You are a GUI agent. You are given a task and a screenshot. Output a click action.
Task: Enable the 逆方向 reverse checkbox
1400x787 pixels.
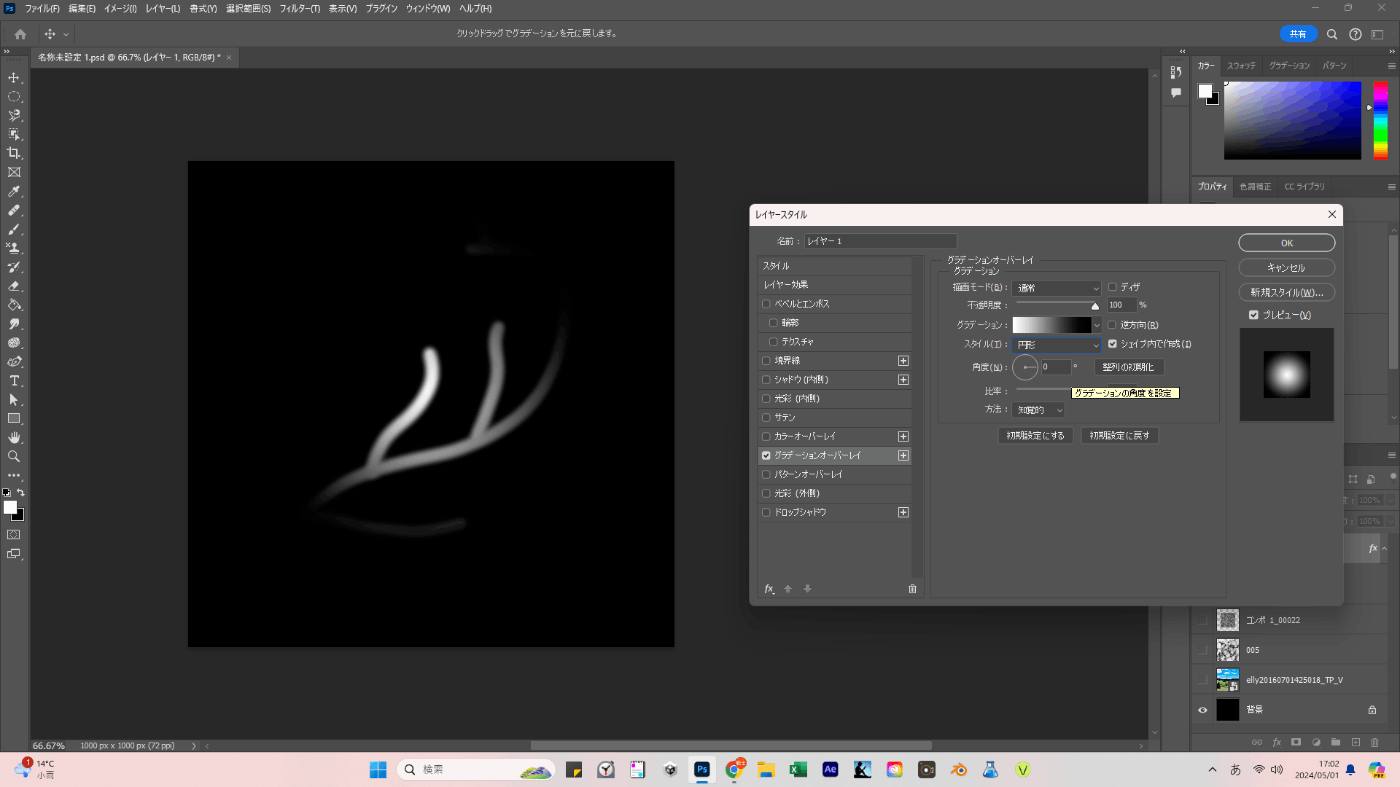tap(1113, 325)
